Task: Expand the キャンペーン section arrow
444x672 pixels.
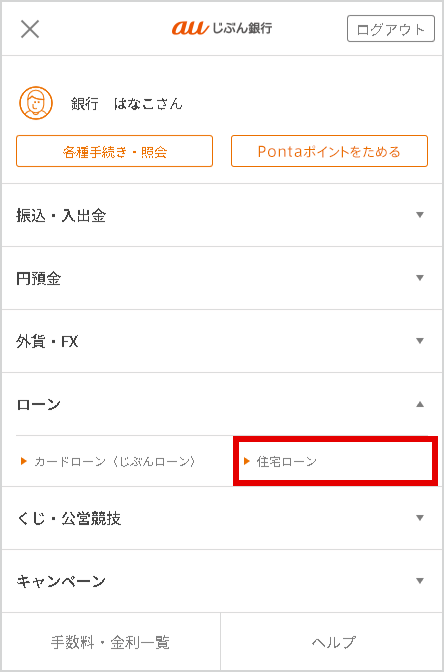Action: coord(420,581)
